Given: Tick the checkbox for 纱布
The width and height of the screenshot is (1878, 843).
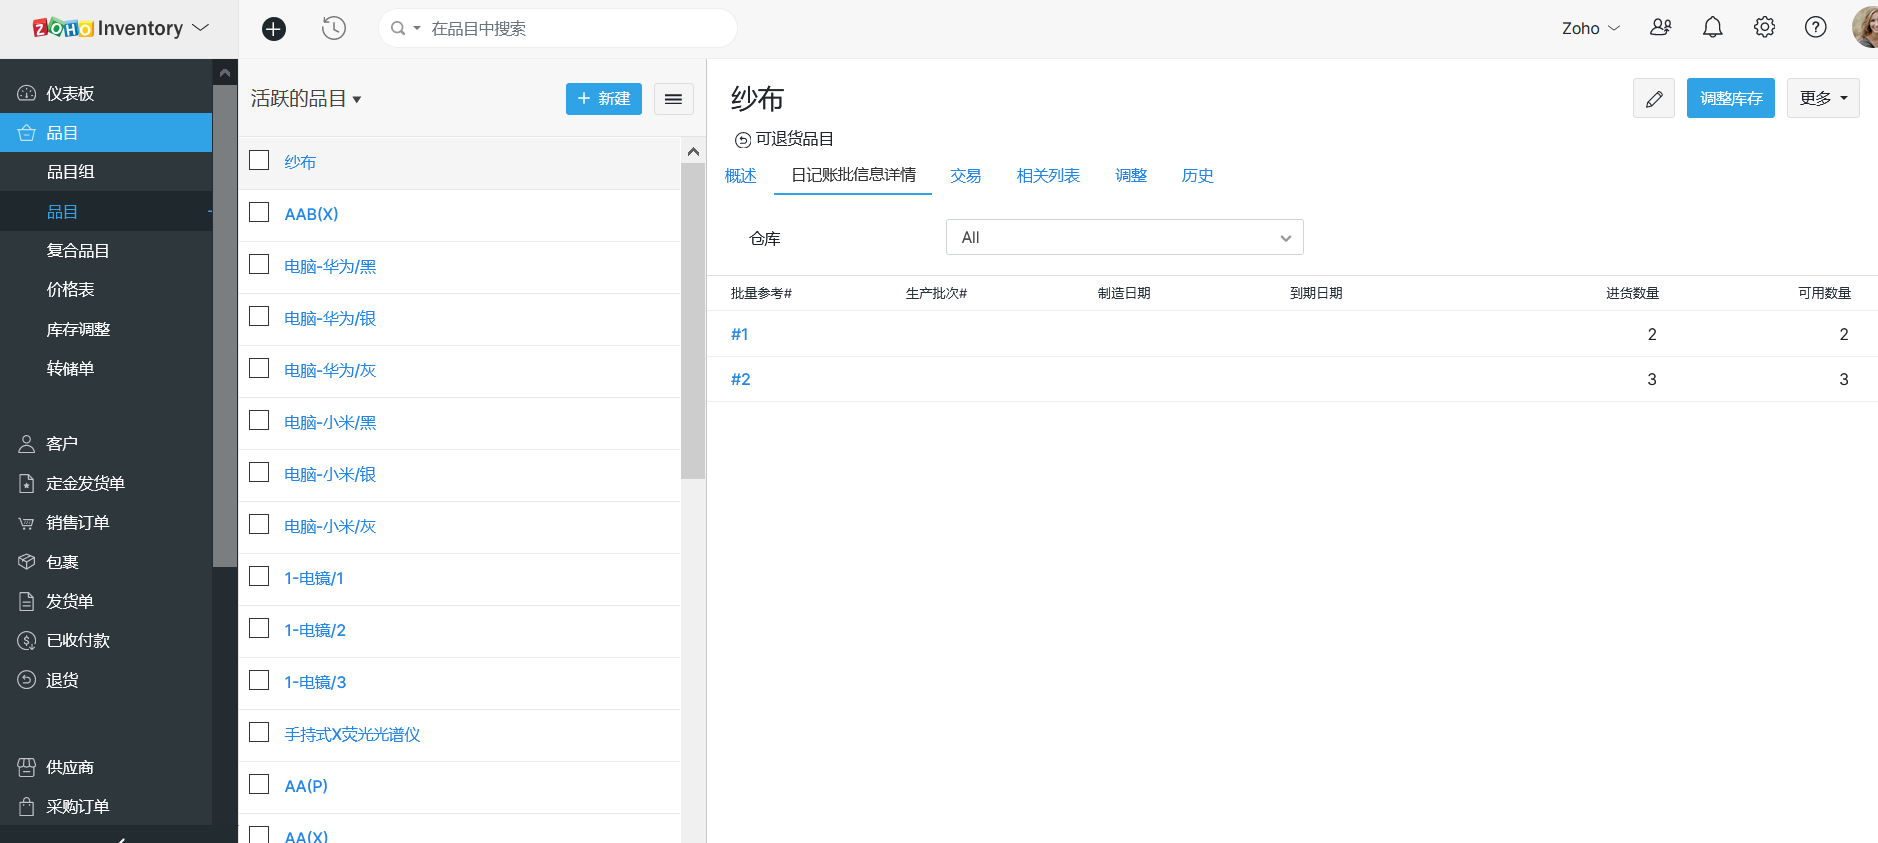Looking at the screenshot, I should (259, 161).
